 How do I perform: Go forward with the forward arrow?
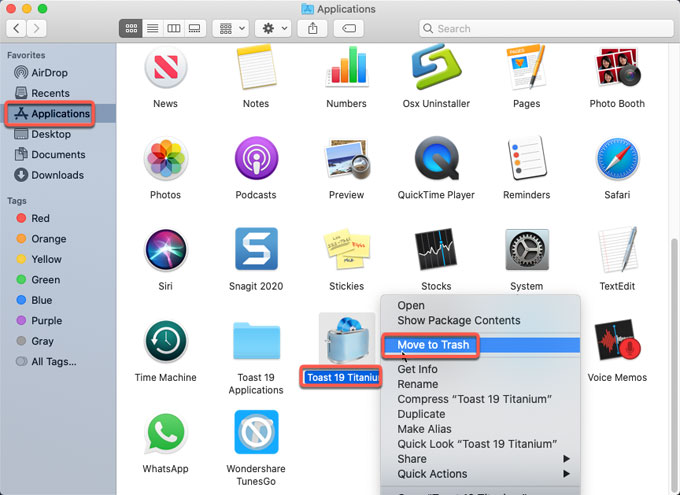(x=36, y=29)
